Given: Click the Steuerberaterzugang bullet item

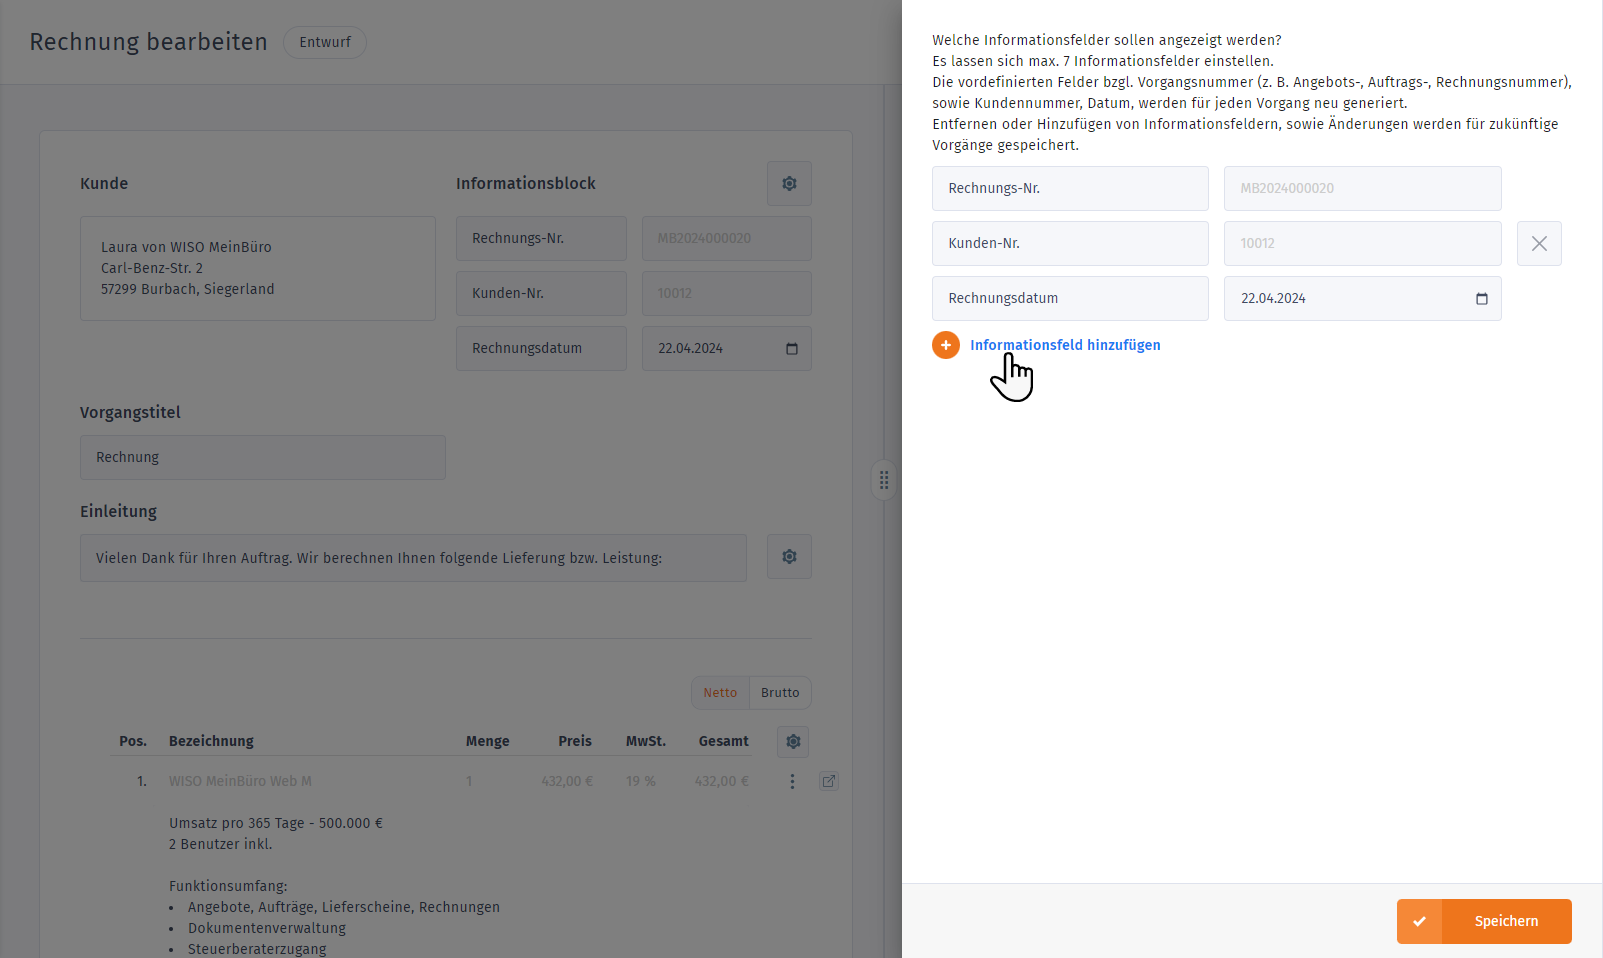Looking at the screenshot, I should 257,949.
